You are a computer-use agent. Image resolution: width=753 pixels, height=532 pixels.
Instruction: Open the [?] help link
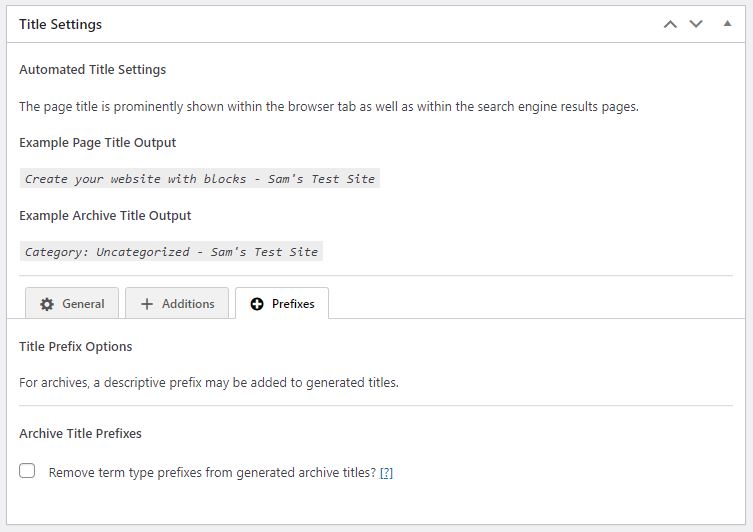[x=386, y=473]
